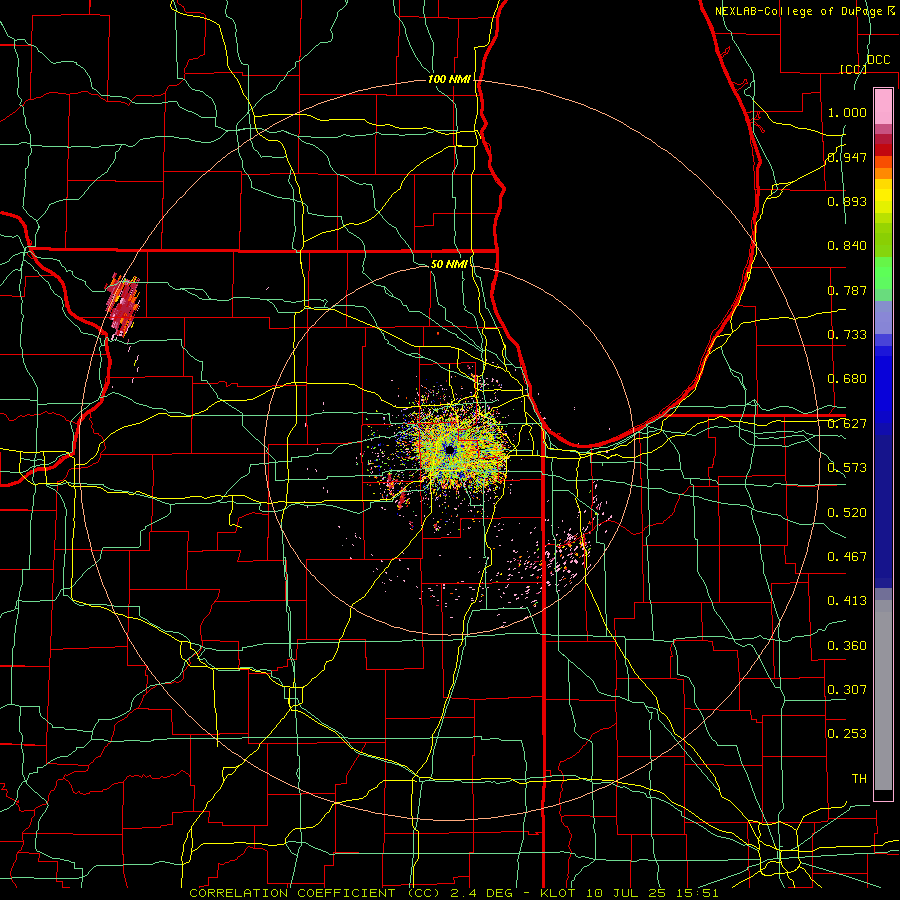The width and height of the screenshot is (900, 900).
Task: Click the radar site center inside clutter
Action: coord(450,451)
